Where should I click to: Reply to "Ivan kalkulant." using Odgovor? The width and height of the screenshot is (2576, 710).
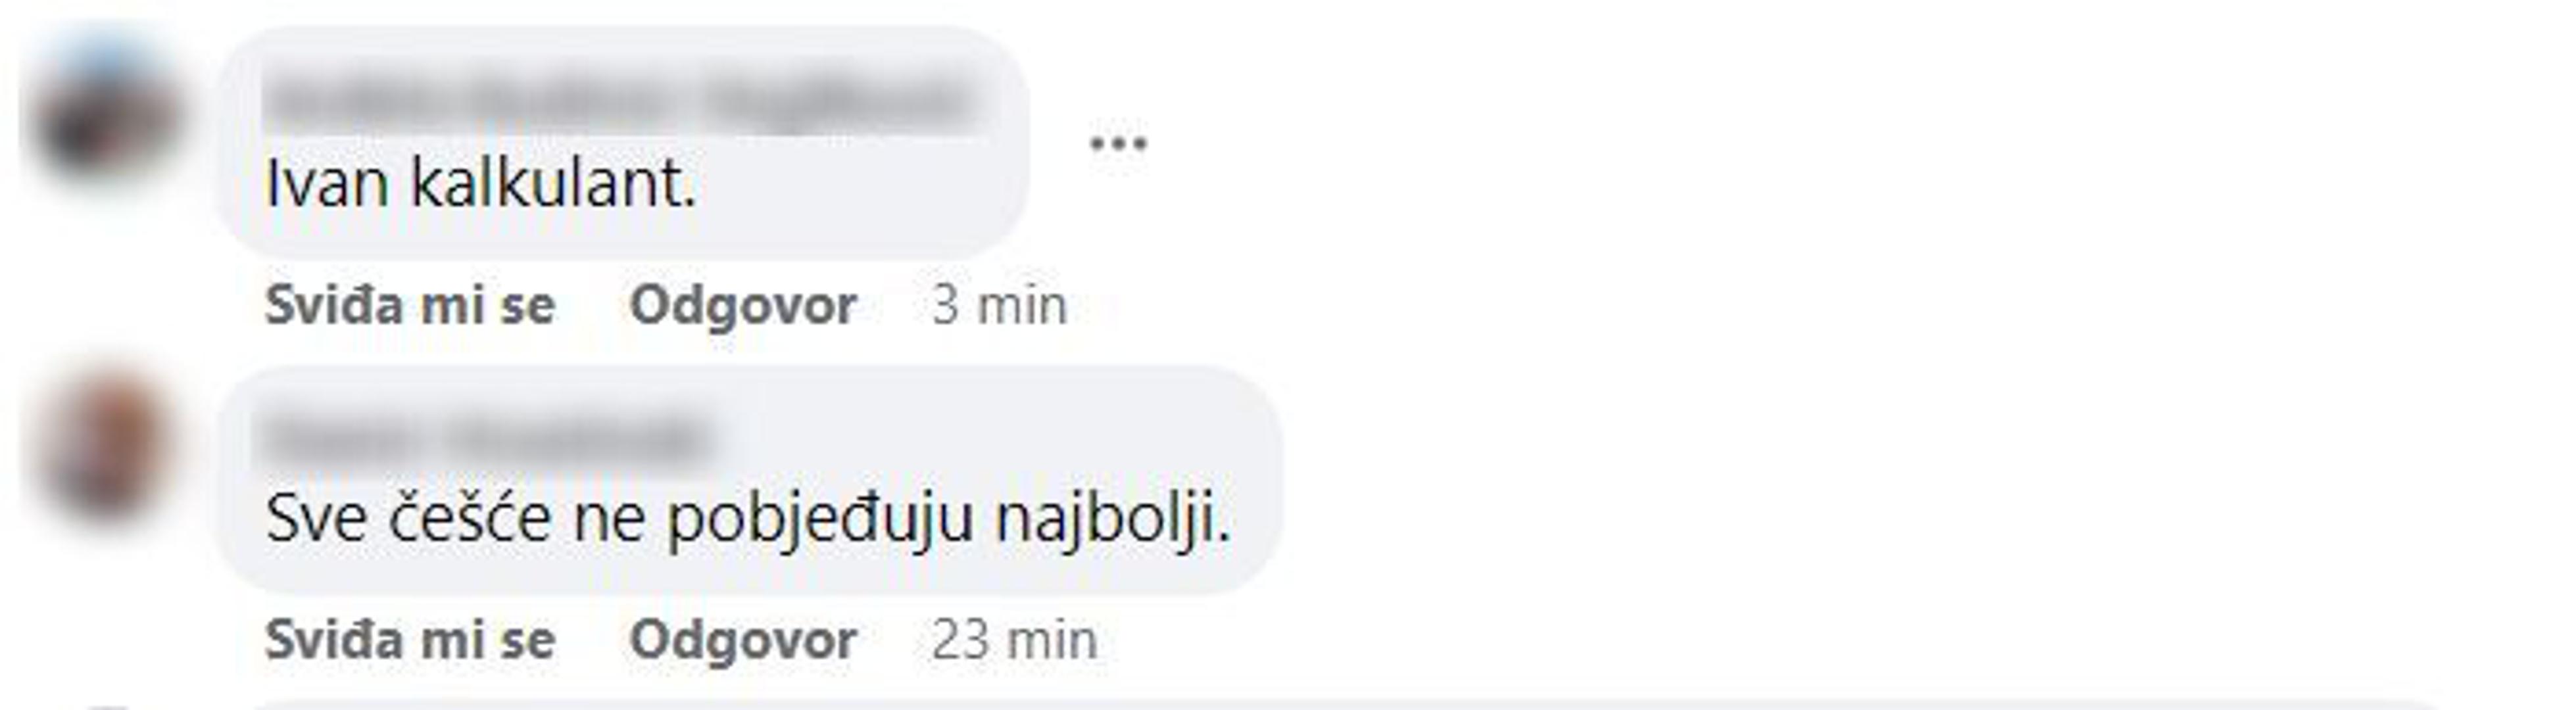tap(743, 305)
